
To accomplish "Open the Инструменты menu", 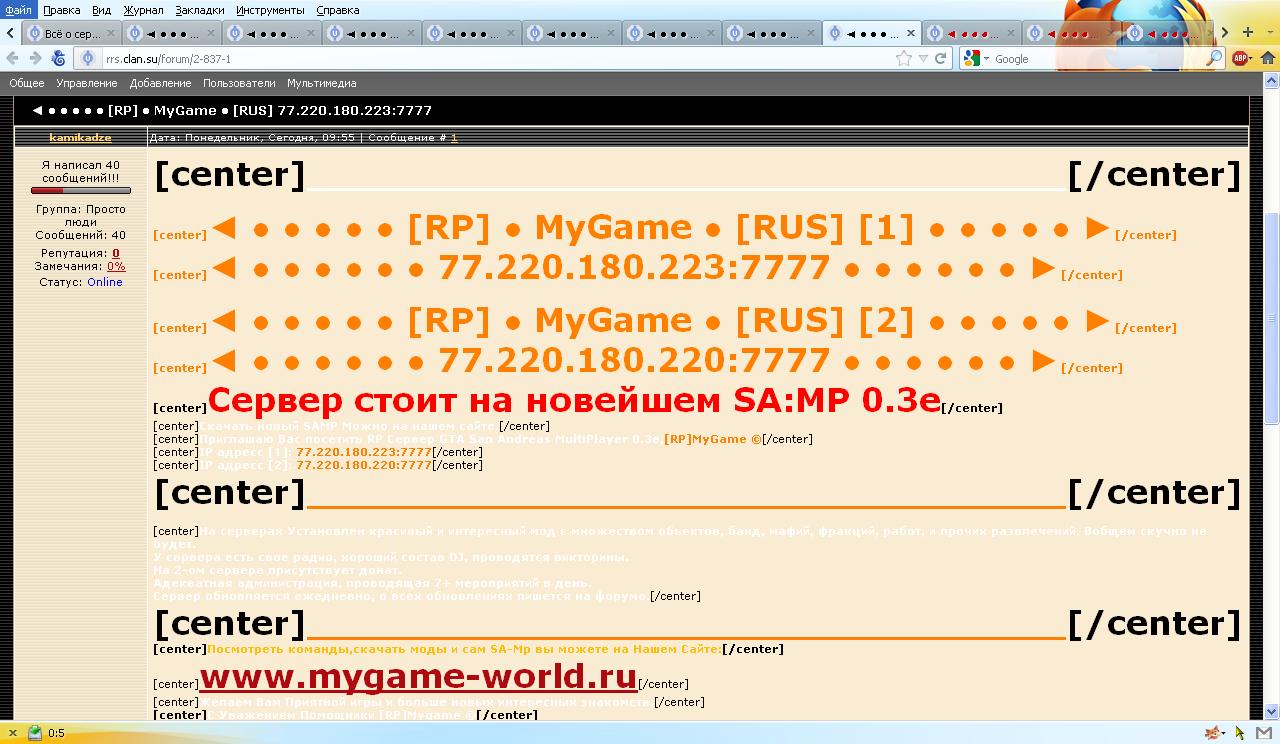I will tap(270, 10).
